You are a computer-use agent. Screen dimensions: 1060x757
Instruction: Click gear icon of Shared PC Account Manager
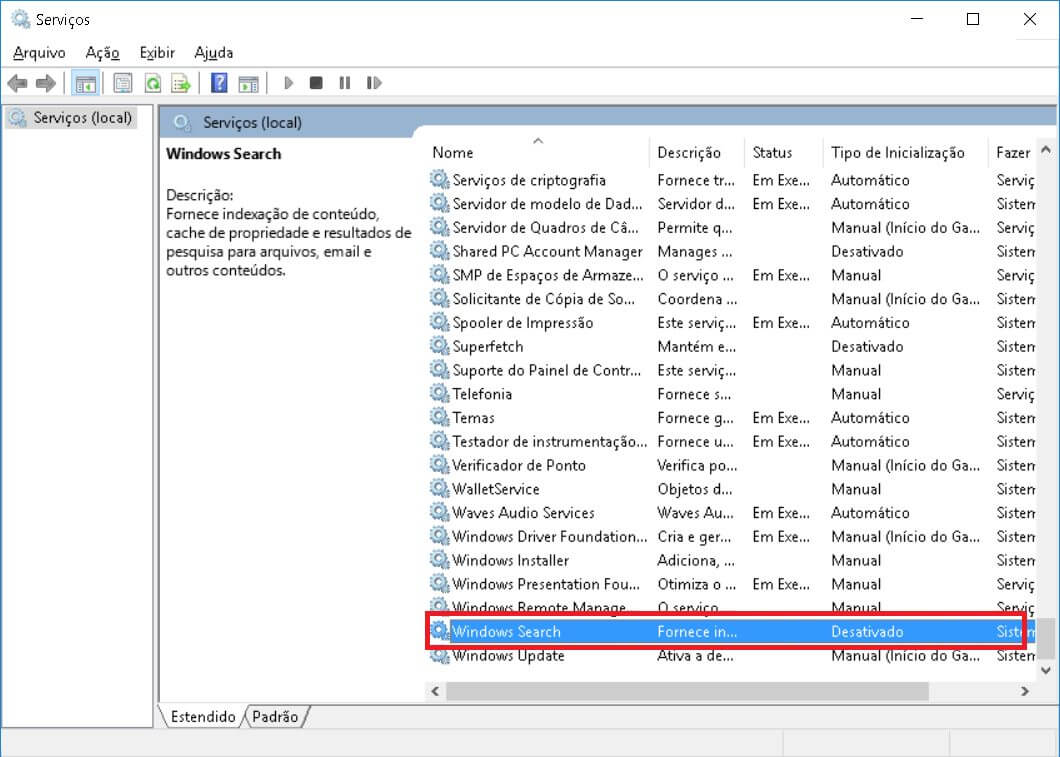(x=439, y=251)
